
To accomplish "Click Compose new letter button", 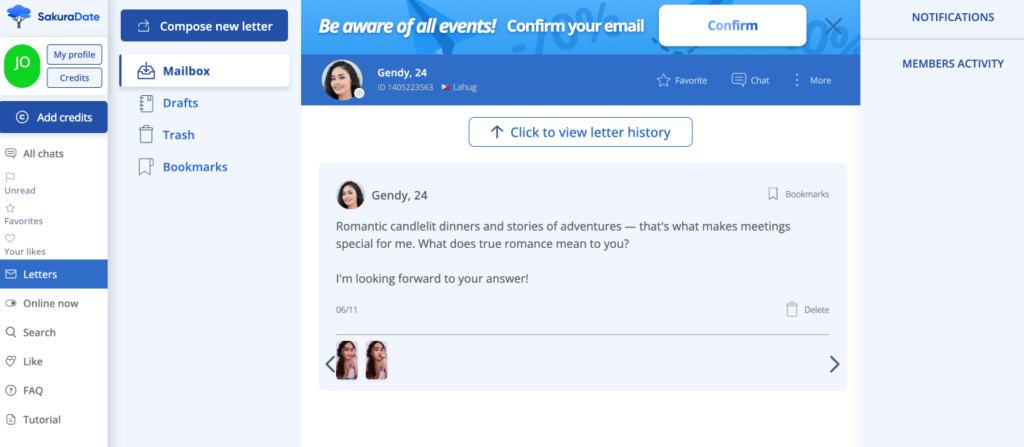I will pyautogui.click(x=204, y=26).
